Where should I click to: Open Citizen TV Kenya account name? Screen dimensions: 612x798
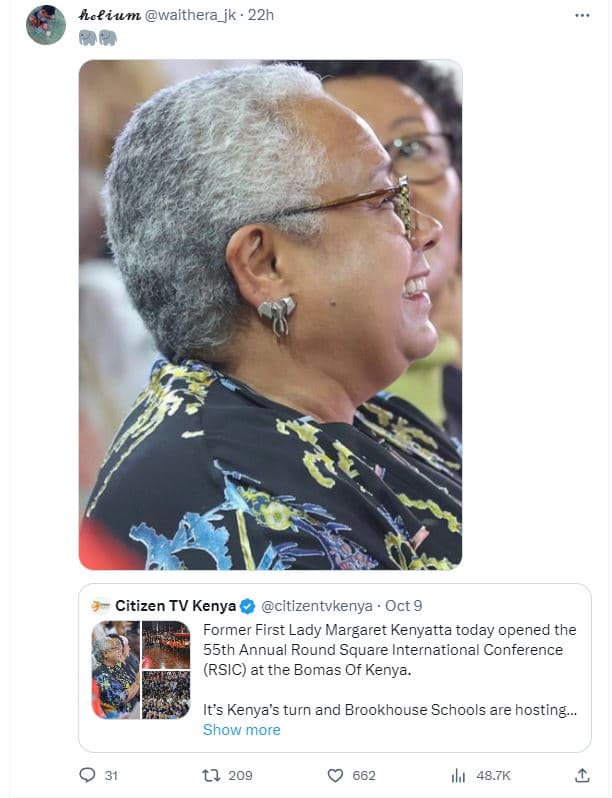[176, 606]
